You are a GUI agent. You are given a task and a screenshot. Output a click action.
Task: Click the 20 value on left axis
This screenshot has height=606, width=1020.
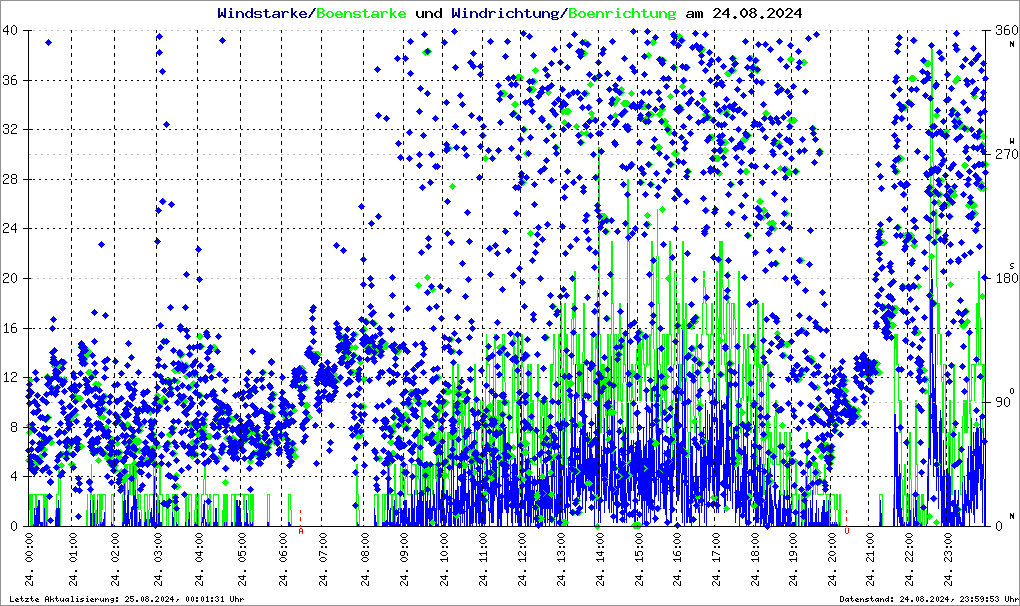(x=13, y=279)
